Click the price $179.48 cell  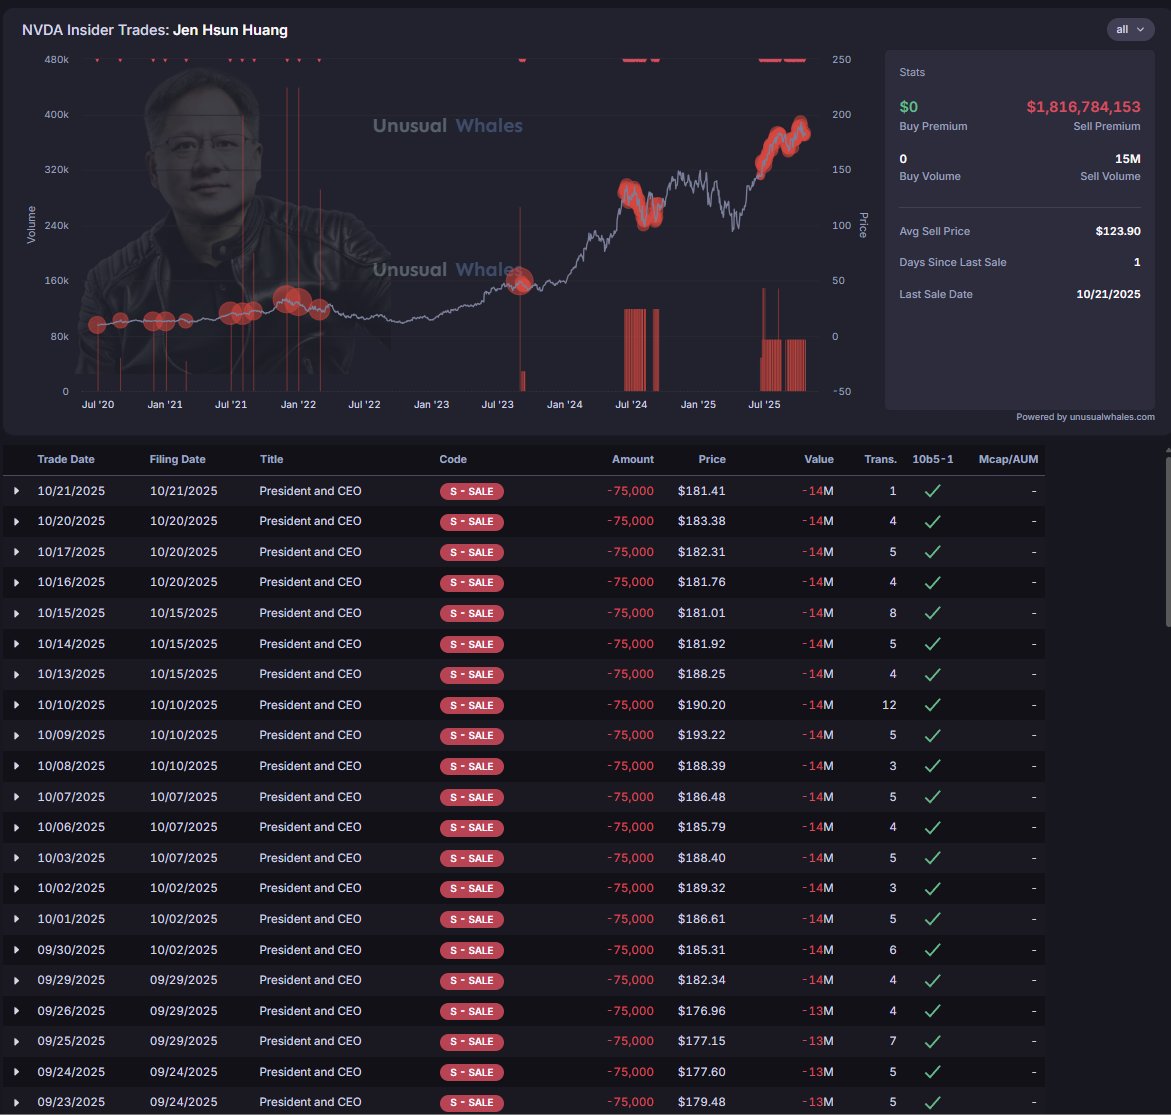701,1102
